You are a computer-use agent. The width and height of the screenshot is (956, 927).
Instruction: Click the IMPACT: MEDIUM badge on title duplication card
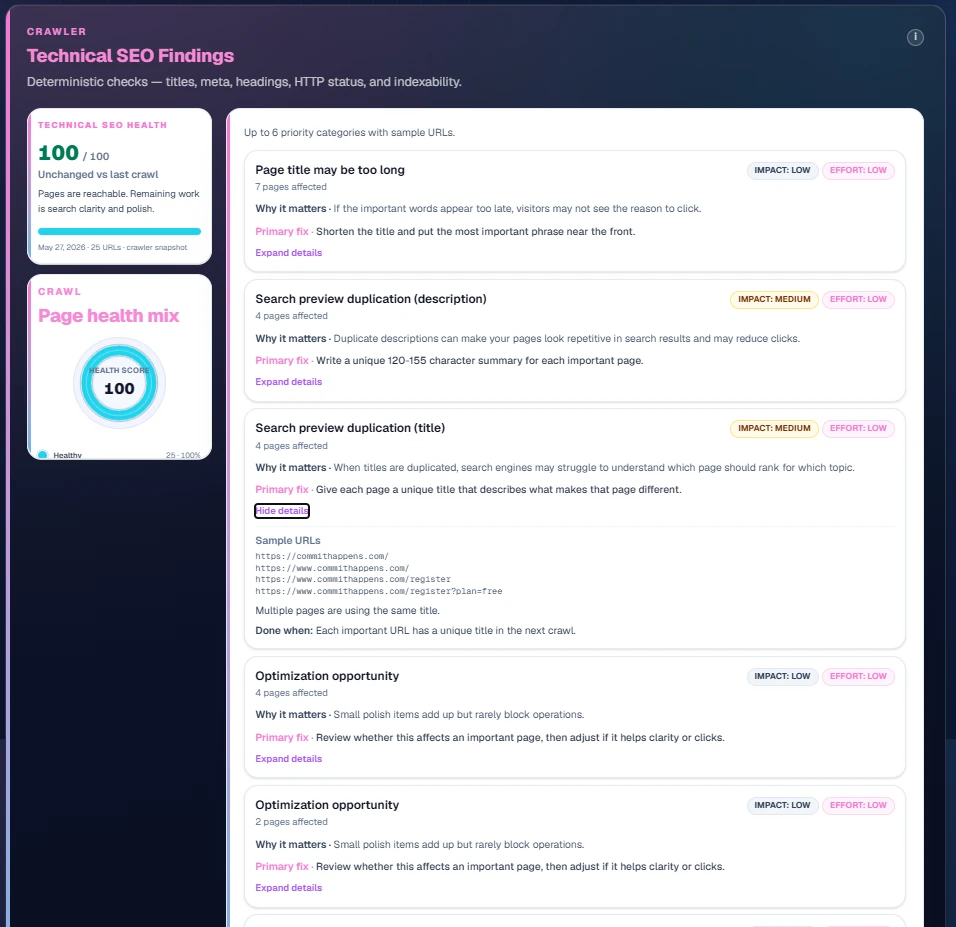point(774,428)
